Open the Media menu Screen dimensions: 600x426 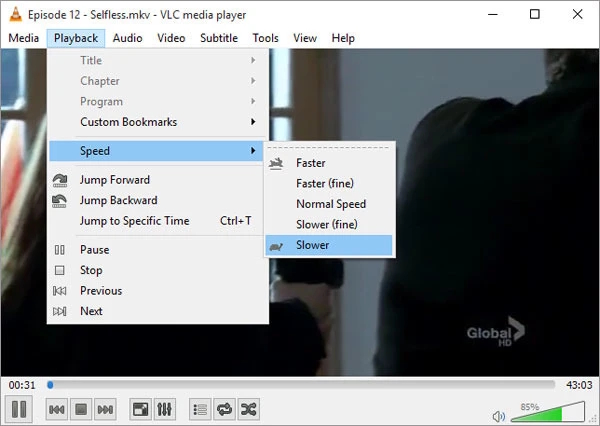tap(24, 38)
